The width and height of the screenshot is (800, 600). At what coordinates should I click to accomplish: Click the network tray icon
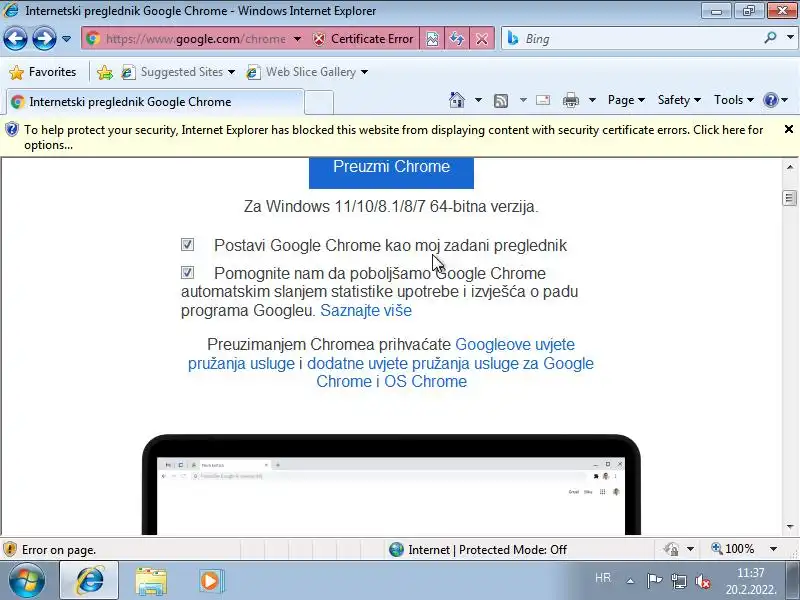click(x=679, y=581)
